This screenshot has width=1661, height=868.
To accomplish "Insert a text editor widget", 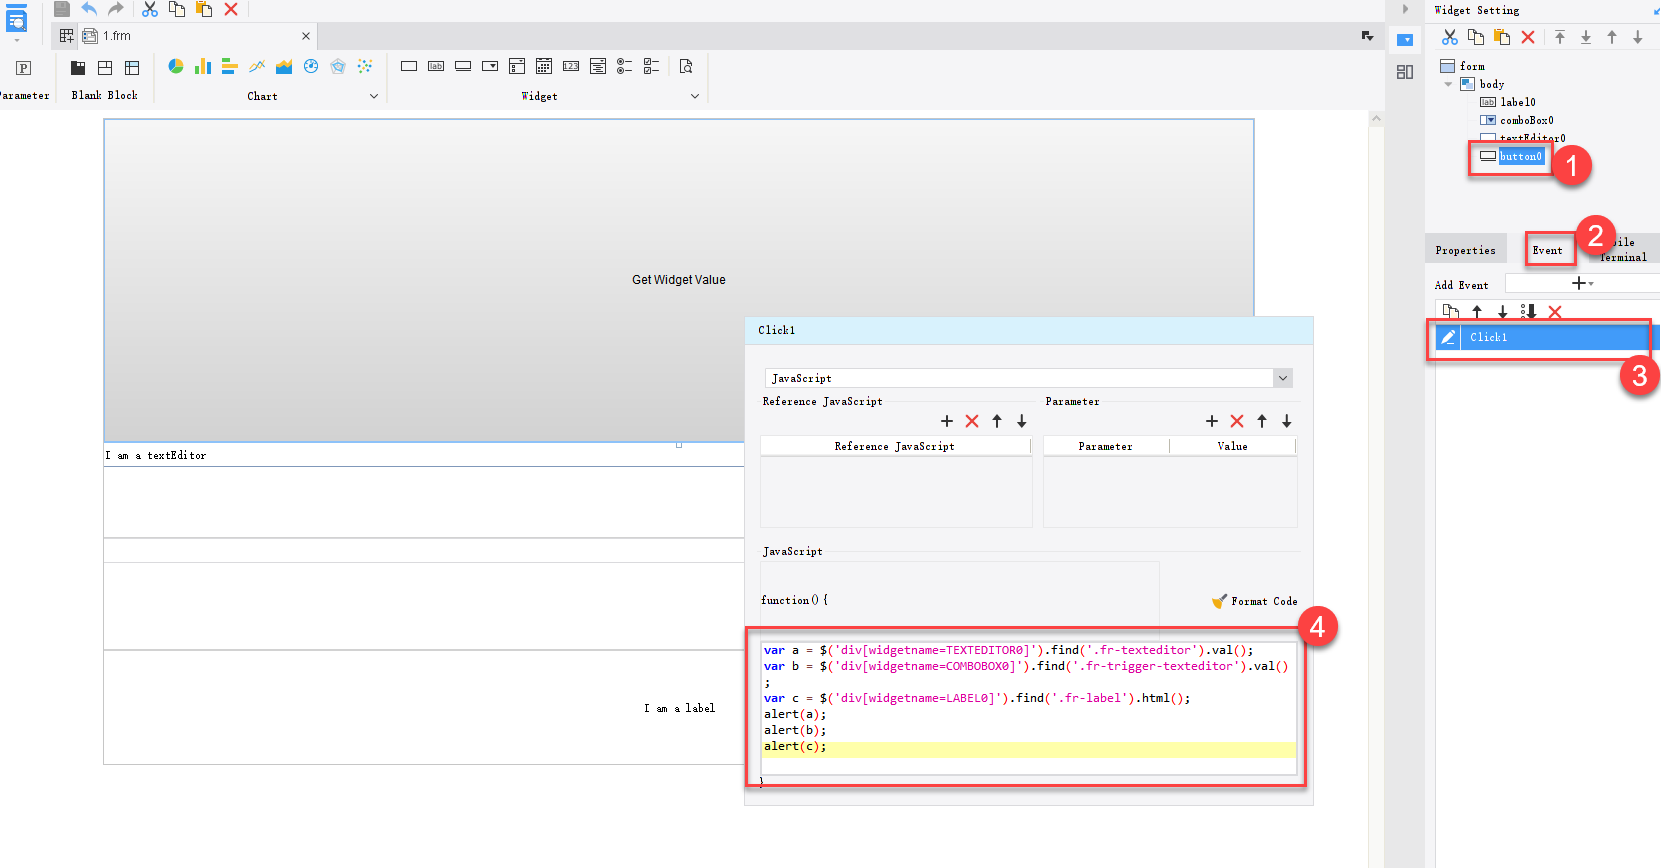I will (x=409, y=66).
